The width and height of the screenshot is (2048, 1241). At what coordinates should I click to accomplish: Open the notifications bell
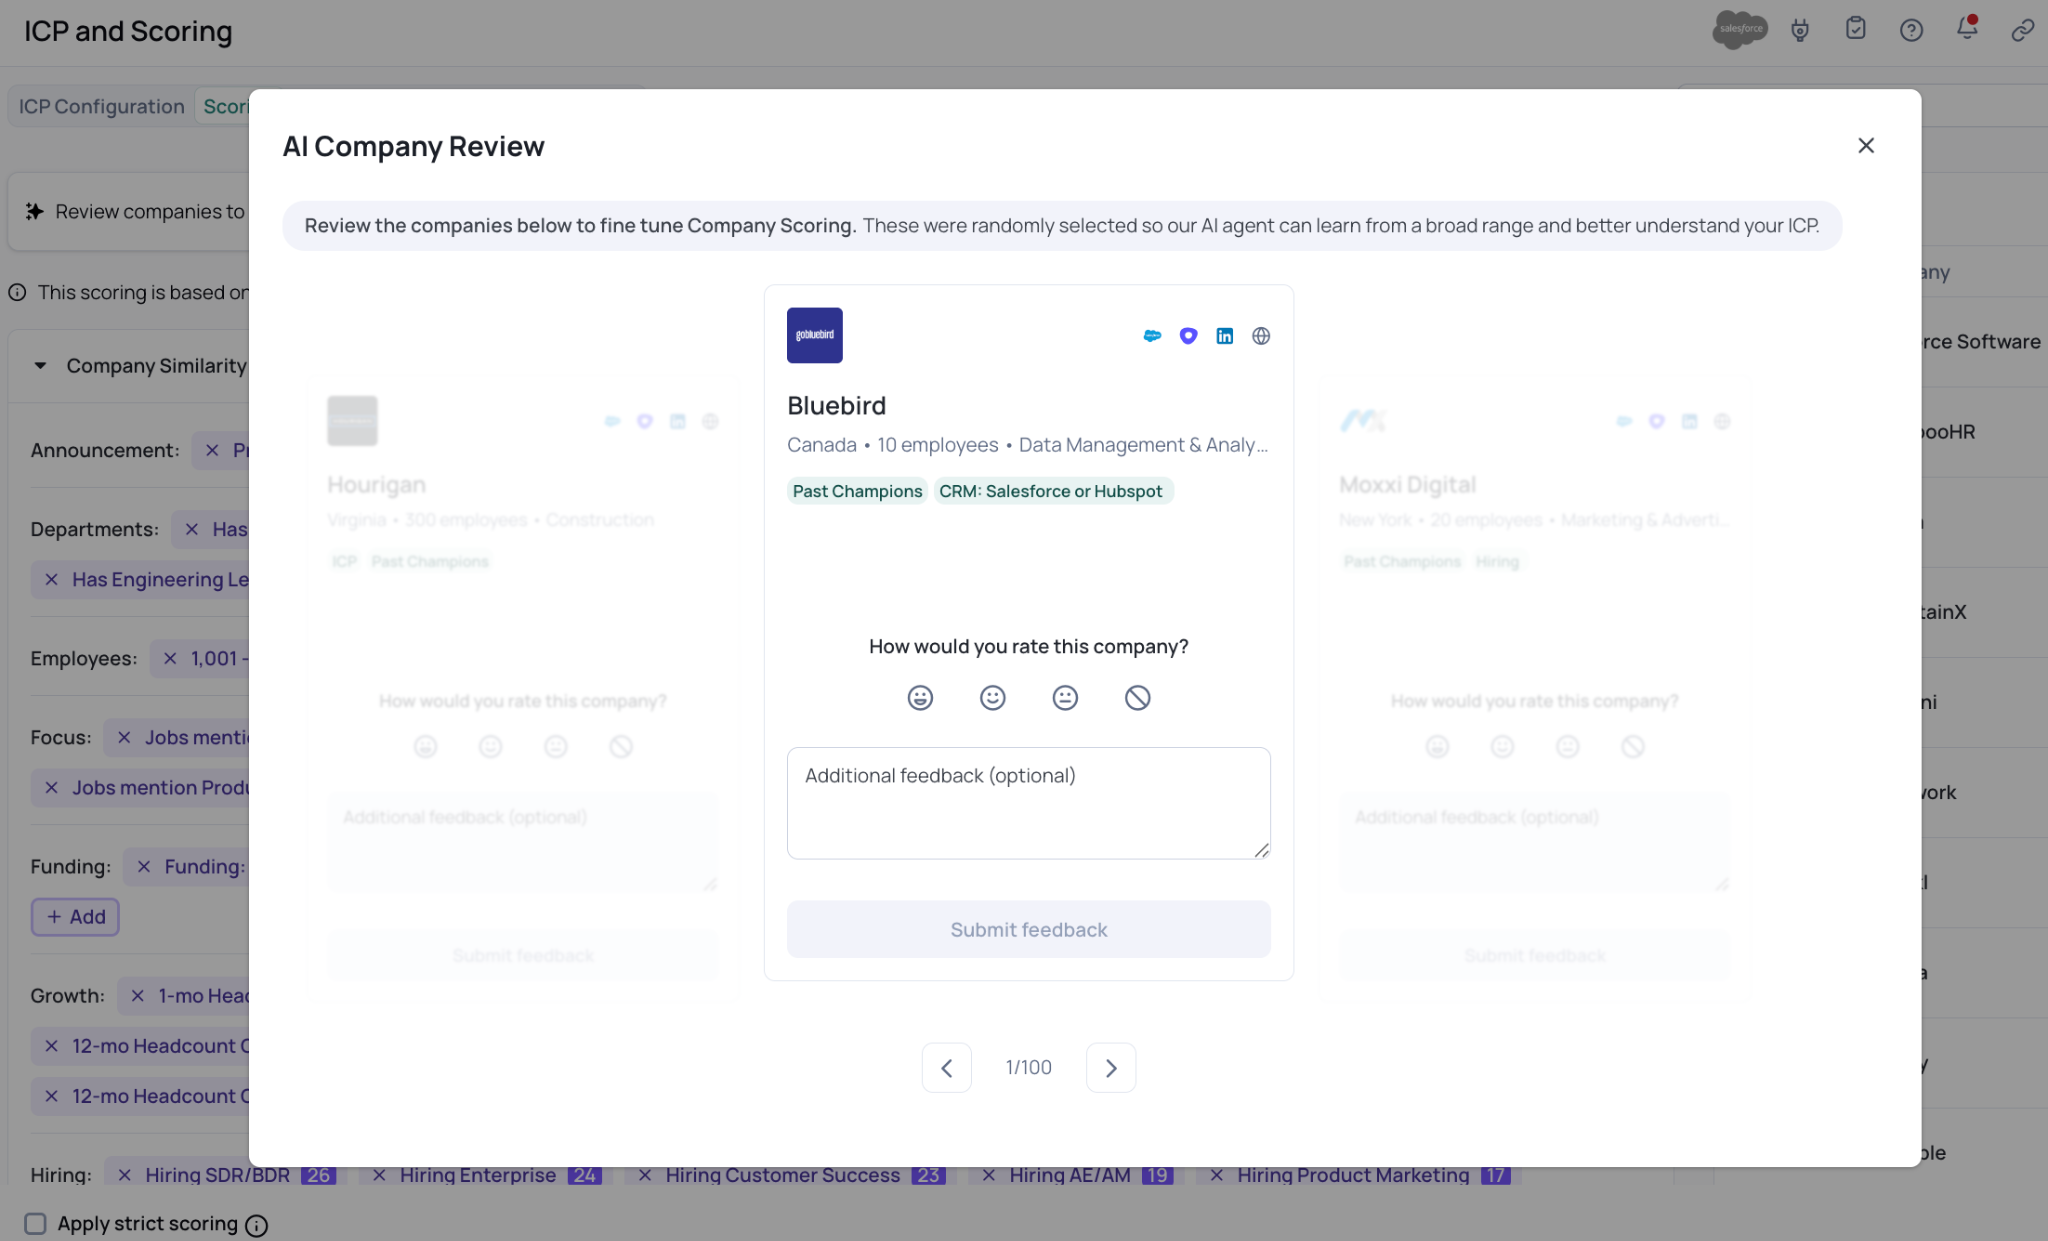point(1966,29)
